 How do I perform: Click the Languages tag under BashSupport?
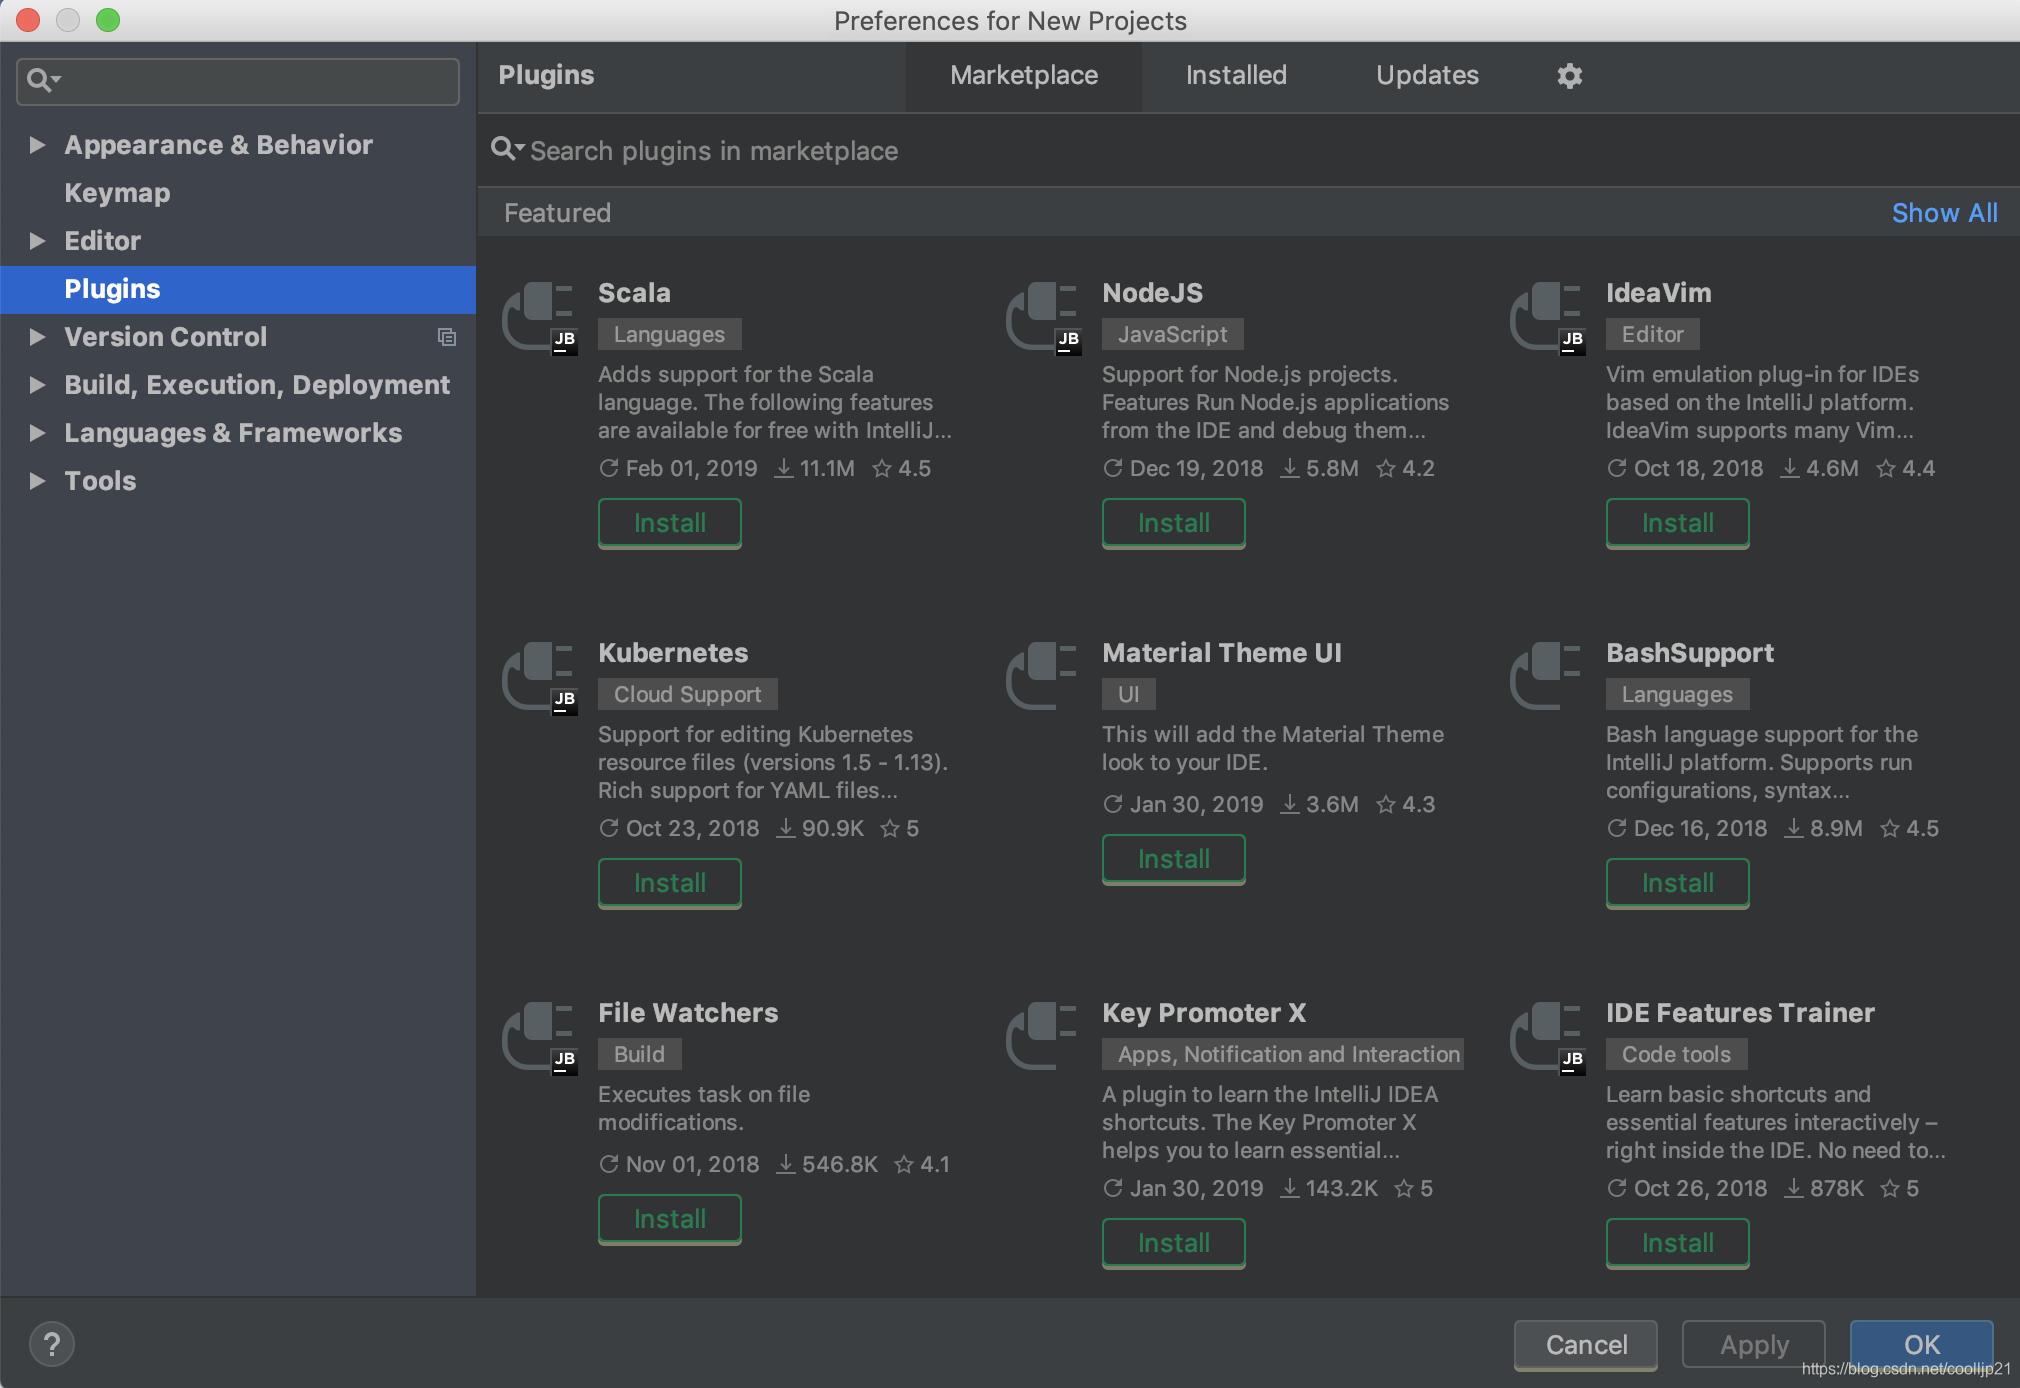[1677, 694]
